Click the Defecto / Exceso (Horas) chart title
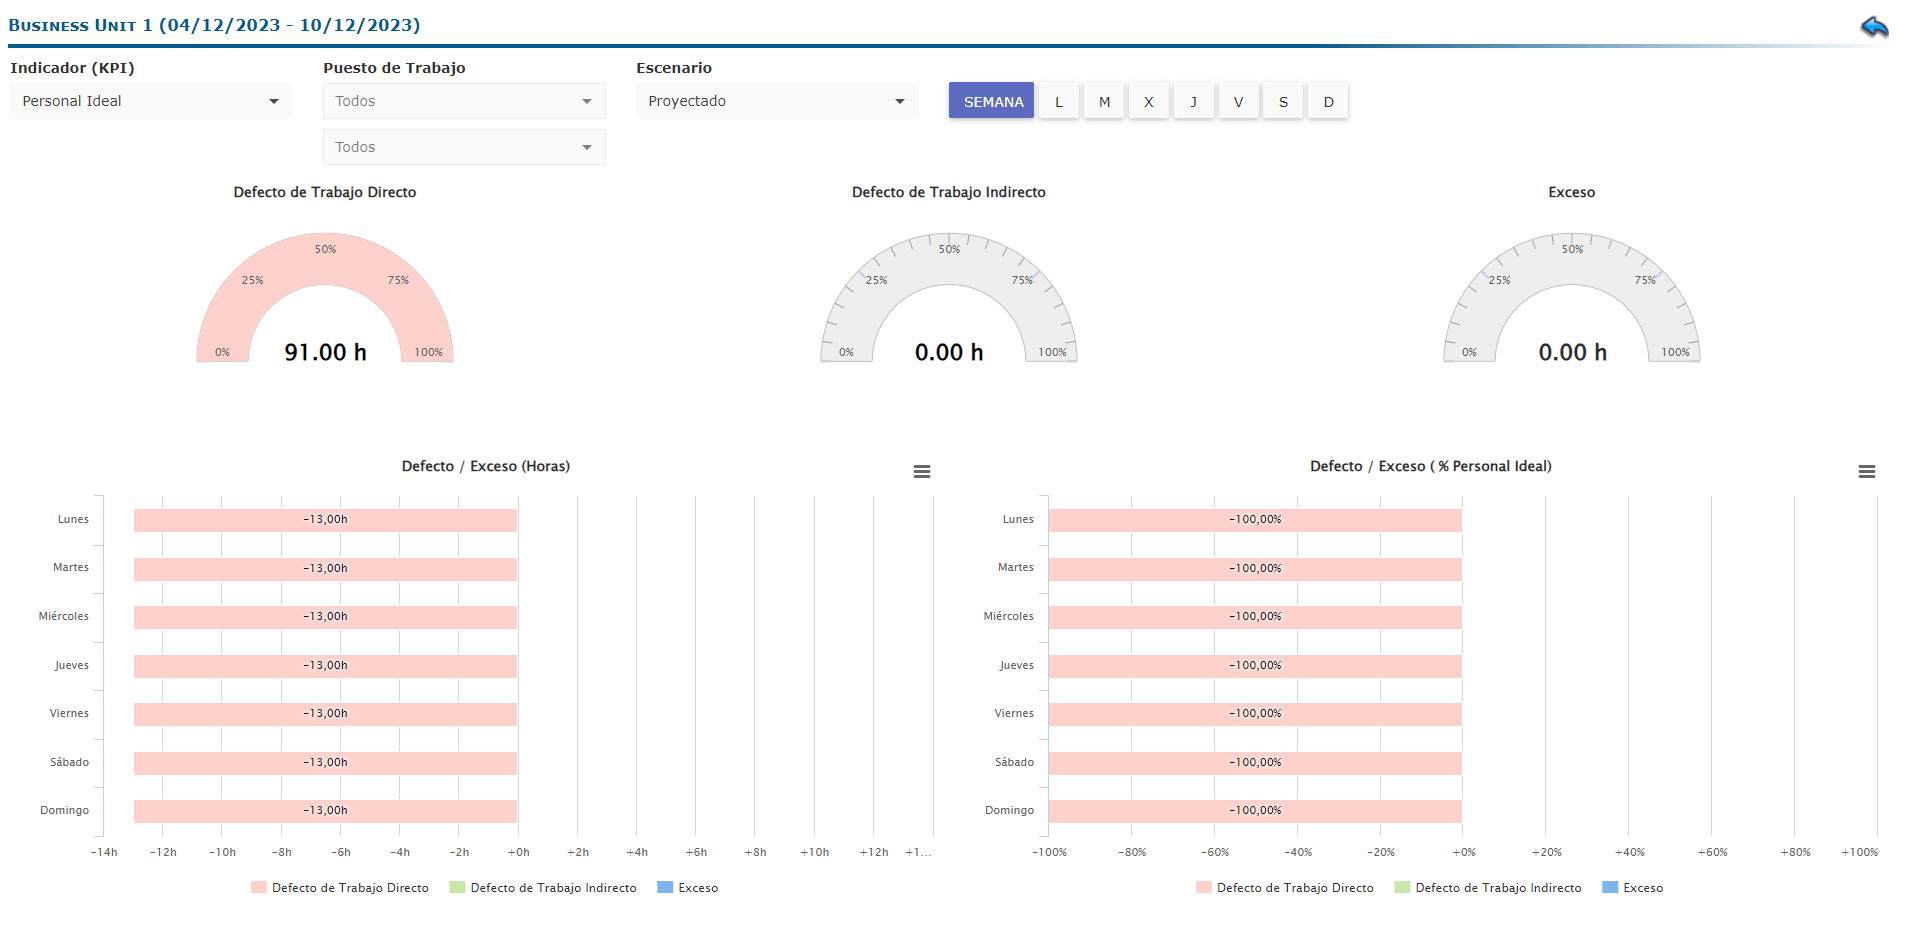Image resolution: width=1906 pixels, height=933 pixels. point(486,467)
